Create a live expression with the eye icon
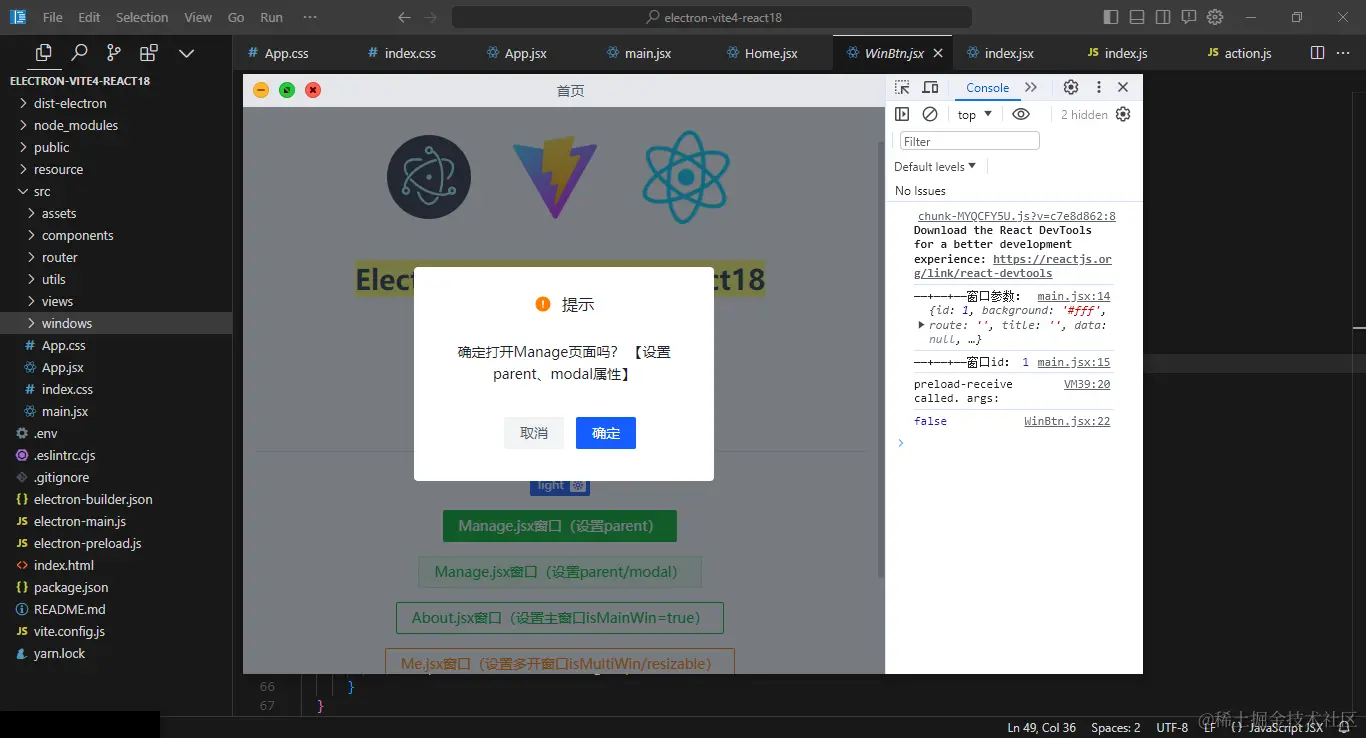This screenshot has width=1366, height=738. pos(1021,113)
